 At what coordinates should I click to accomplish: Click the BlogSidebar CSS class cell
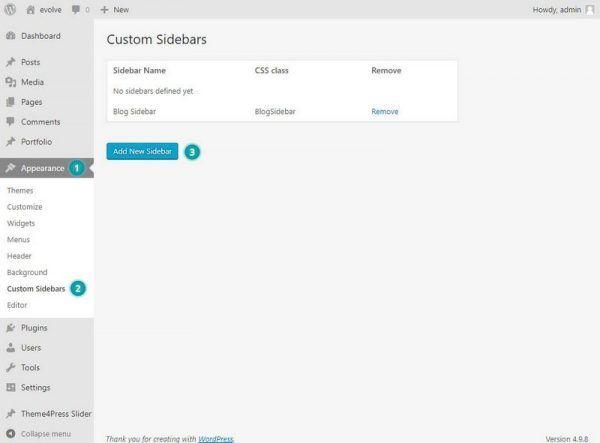275,112
